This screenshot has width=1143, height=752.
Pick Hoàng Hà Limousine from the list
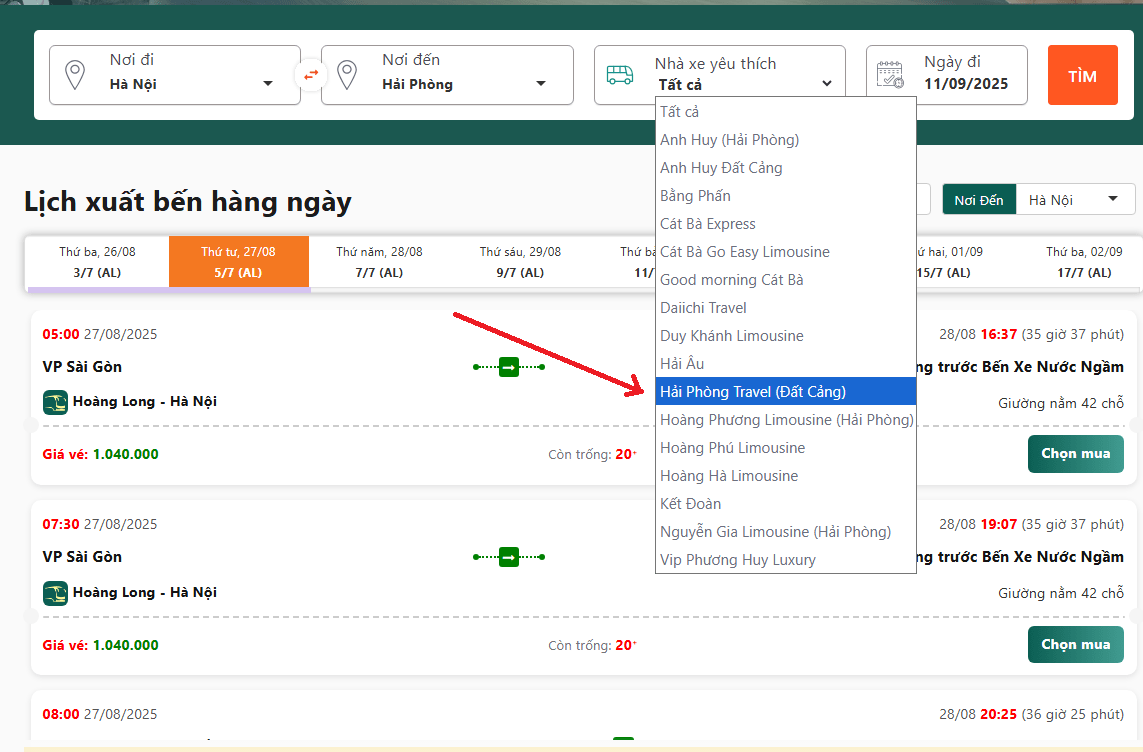tap(729, 476)
